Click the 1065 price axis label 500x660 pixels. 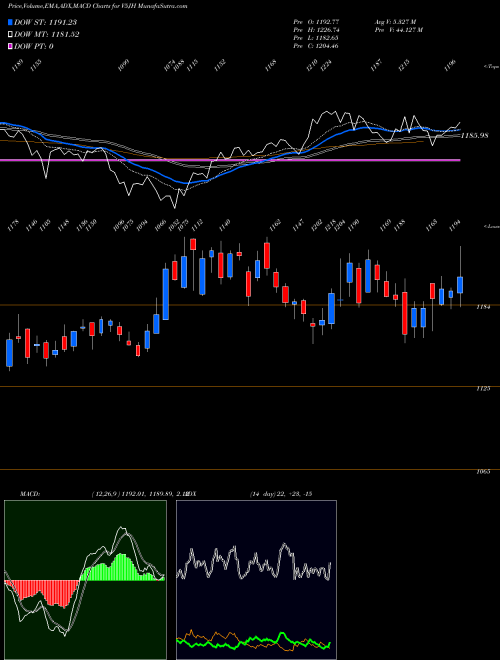tap(483, 472)
